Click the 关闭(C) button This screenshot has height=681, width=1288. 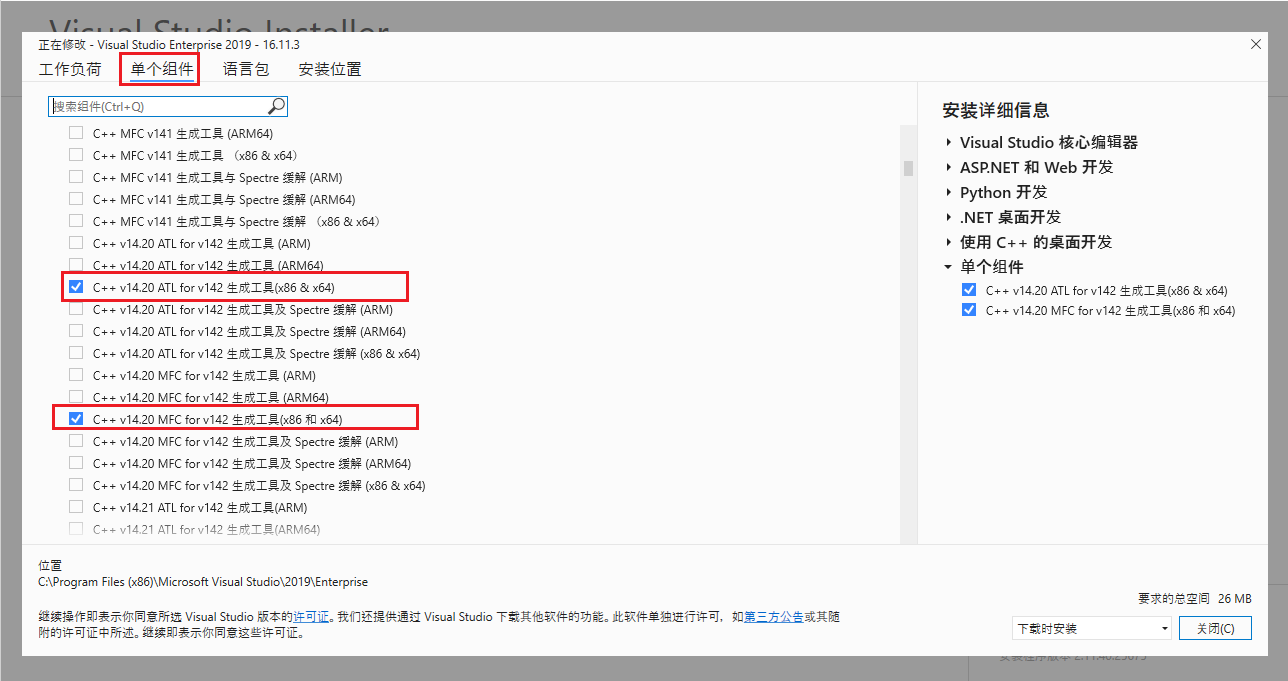coord(1215,629)
